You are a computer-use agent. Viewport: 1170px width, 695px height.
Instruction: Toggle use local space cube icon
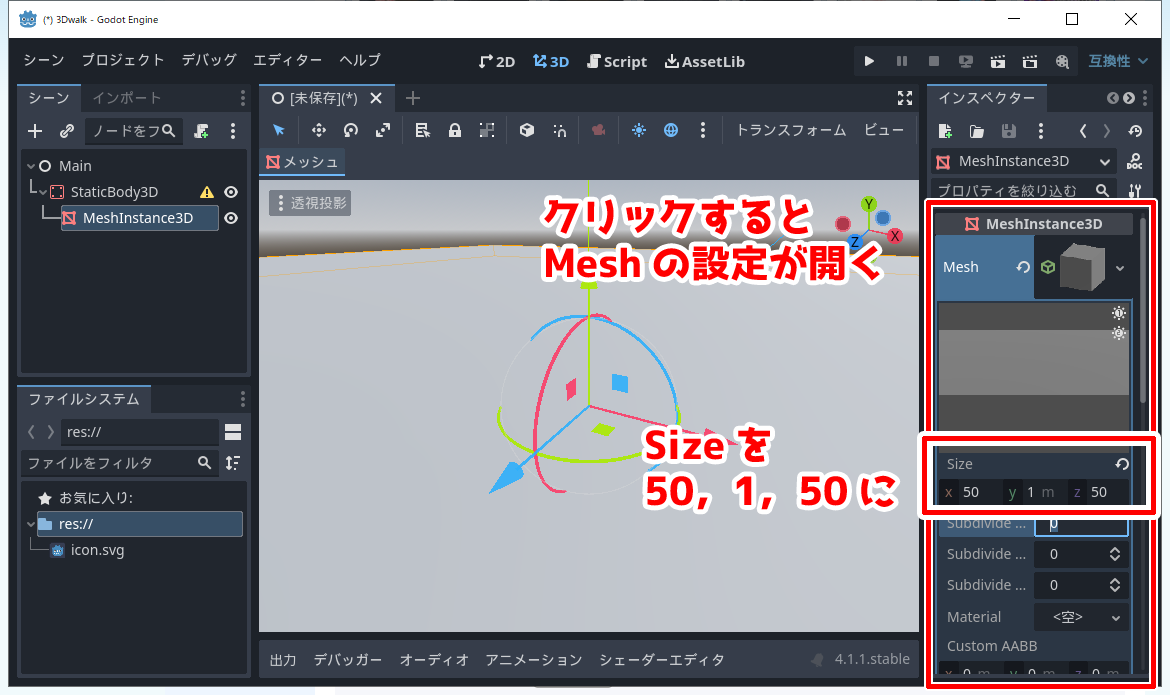point(527,130)
